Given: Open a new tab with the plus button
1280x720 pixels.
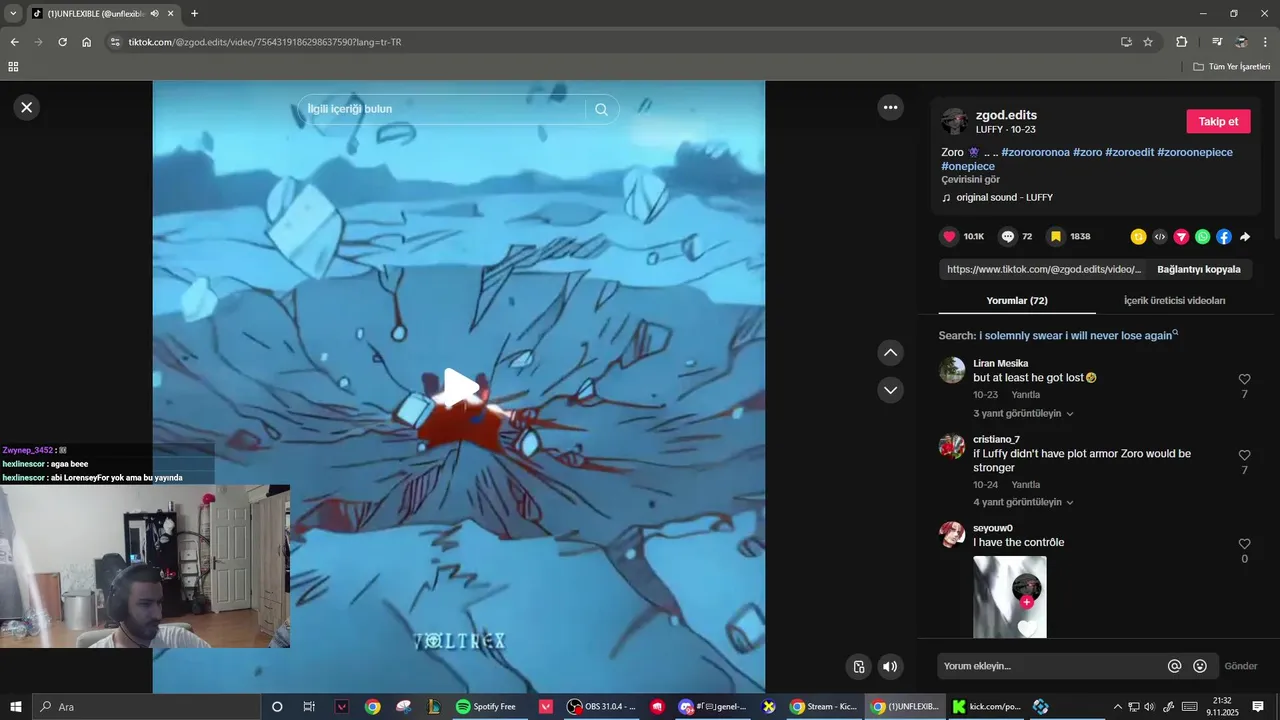Looking at the screenshot, I should click(x=194, y=13).
